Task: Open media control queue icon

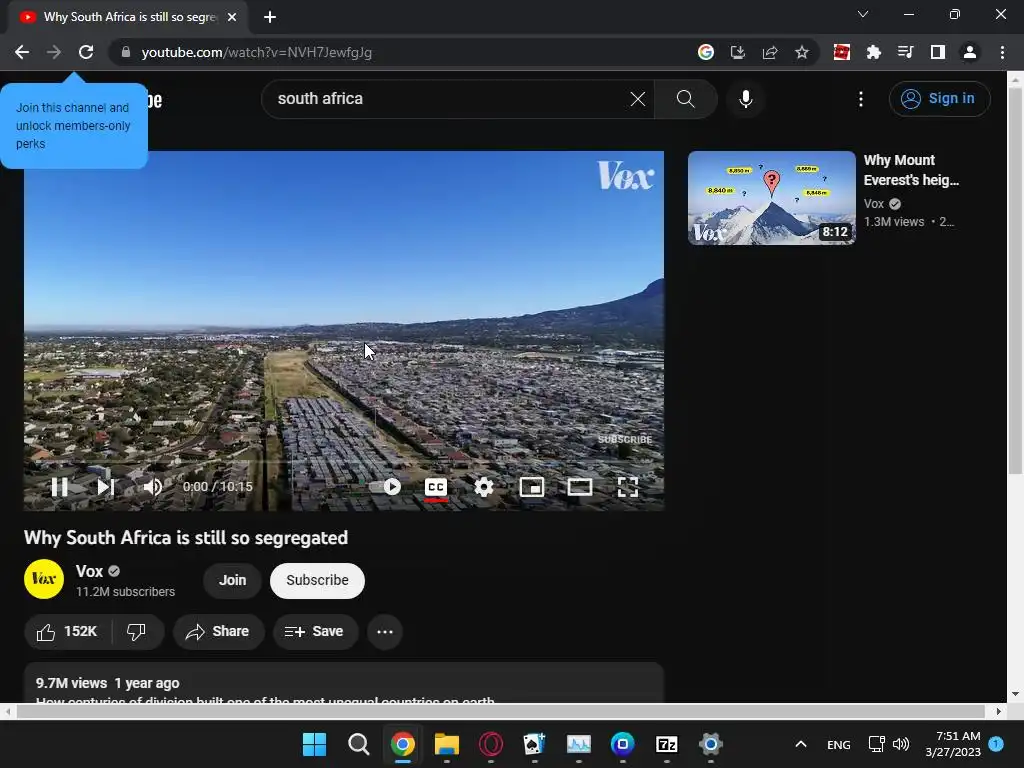Action: point(906,52)
